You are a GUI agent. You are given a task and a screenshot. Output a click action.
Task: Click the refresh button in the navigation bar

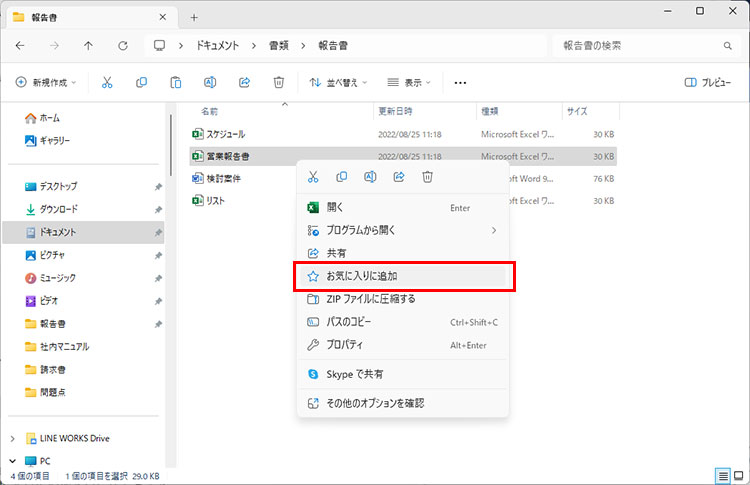tap(122, 46)
